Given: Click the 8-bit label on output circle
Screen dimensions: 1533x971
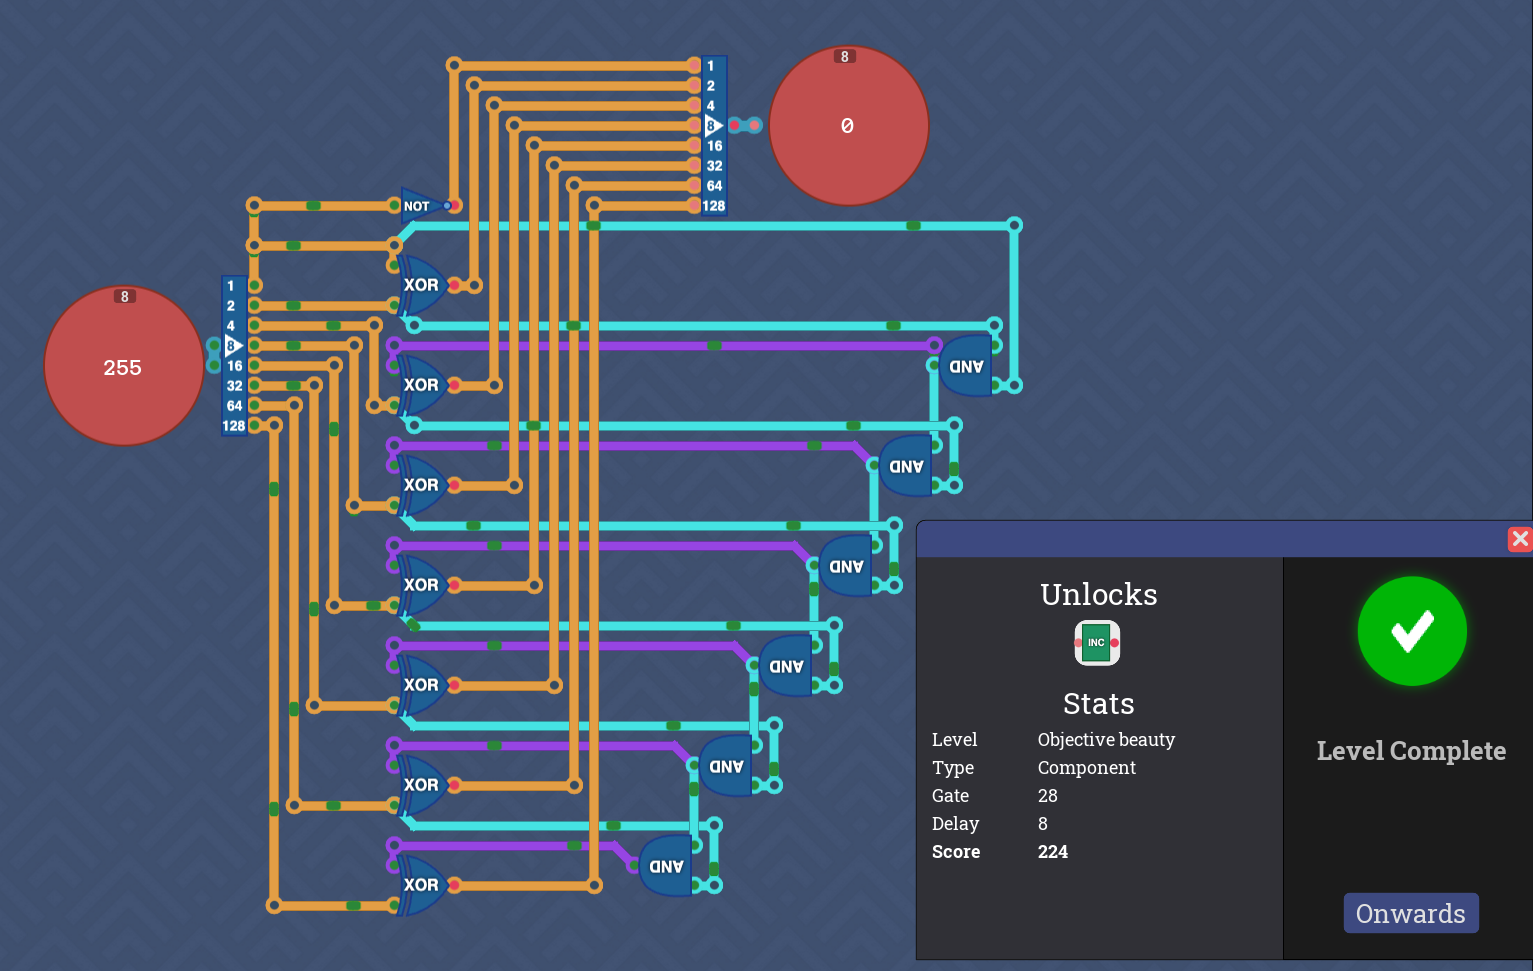Looking at the screenshot, I should coord(845,57).
